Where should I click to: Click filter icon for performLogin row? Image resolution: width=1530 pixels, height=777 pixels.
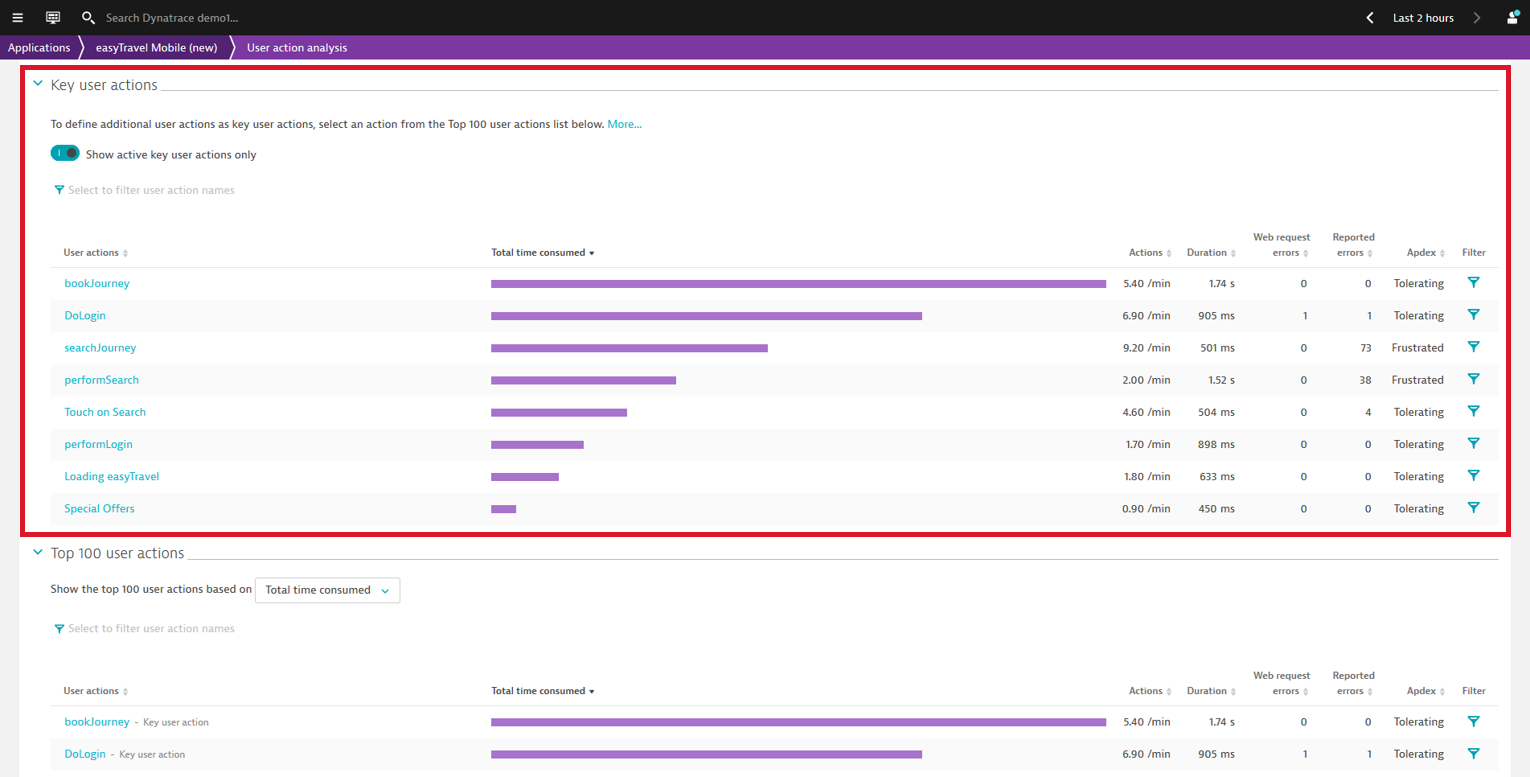point(1473,443)
